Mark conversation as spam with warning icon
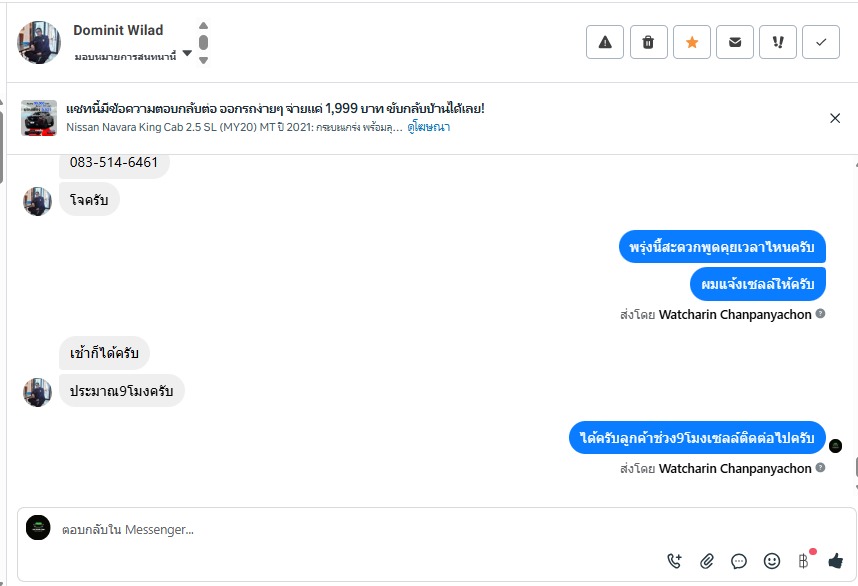This screenshot has width=858, height=586. 605,42
